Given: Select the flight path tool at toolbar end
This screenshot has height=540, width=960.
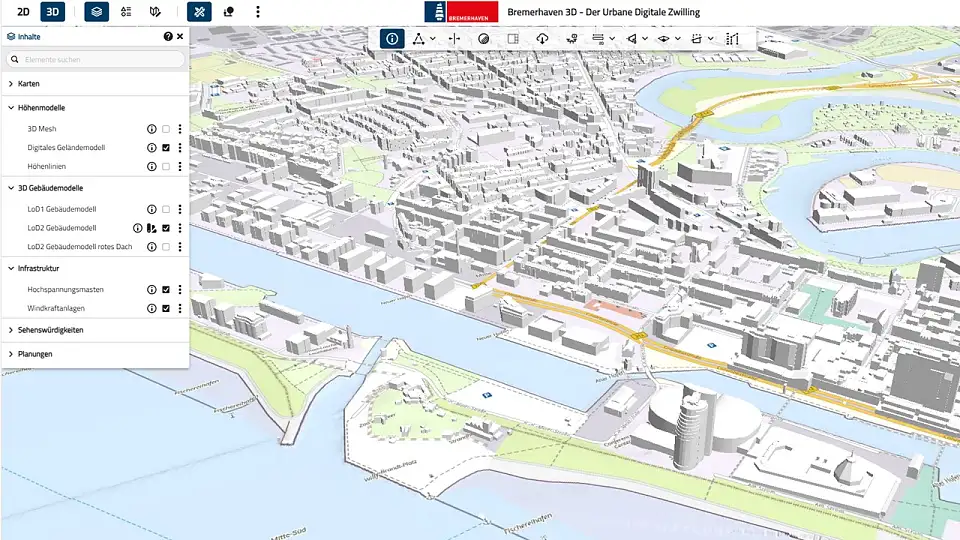Looking at the screenshot, I should (732, 39).
